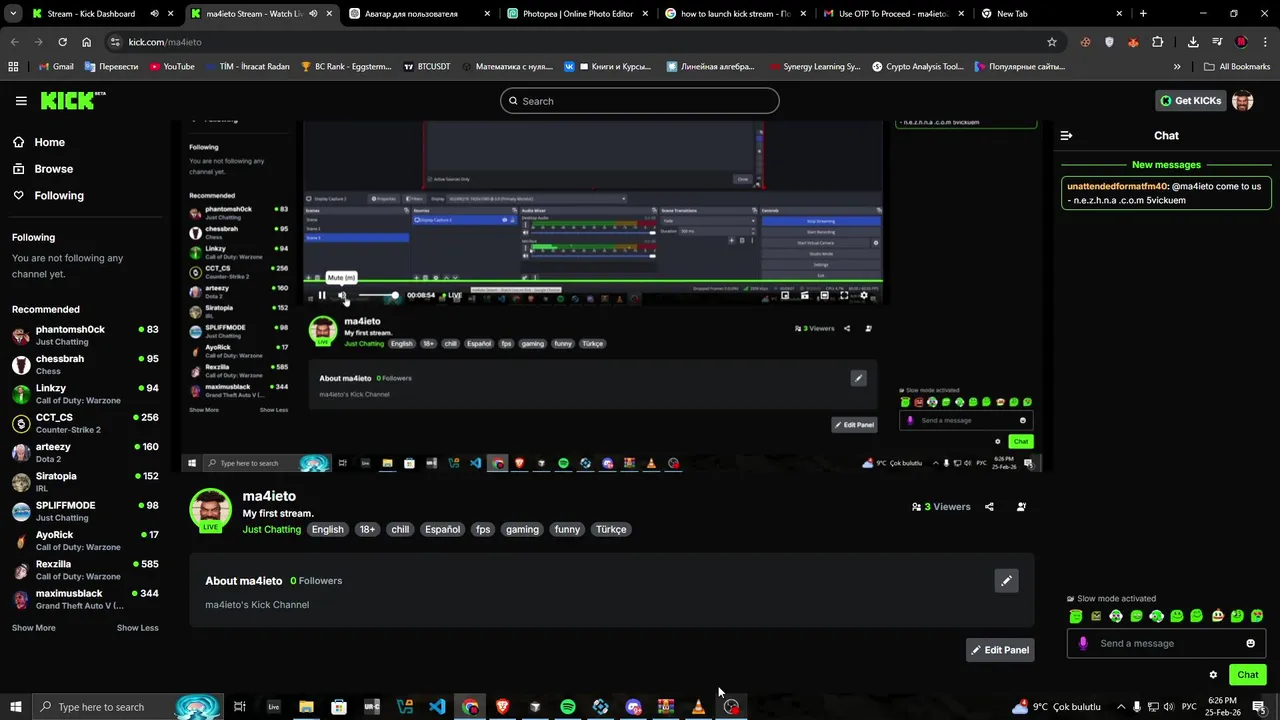Open phantomsh0ck recommended channel
The width and height of the screenshot is (1280, 720).
click(86, 335)
